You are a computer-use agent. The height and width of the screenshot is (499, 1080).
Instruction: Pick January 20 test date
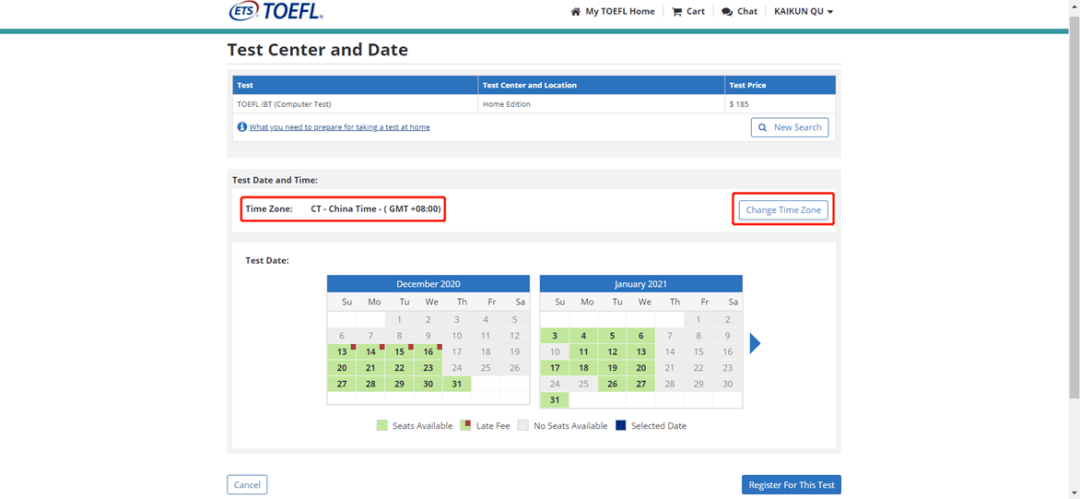tap(641, 368)
